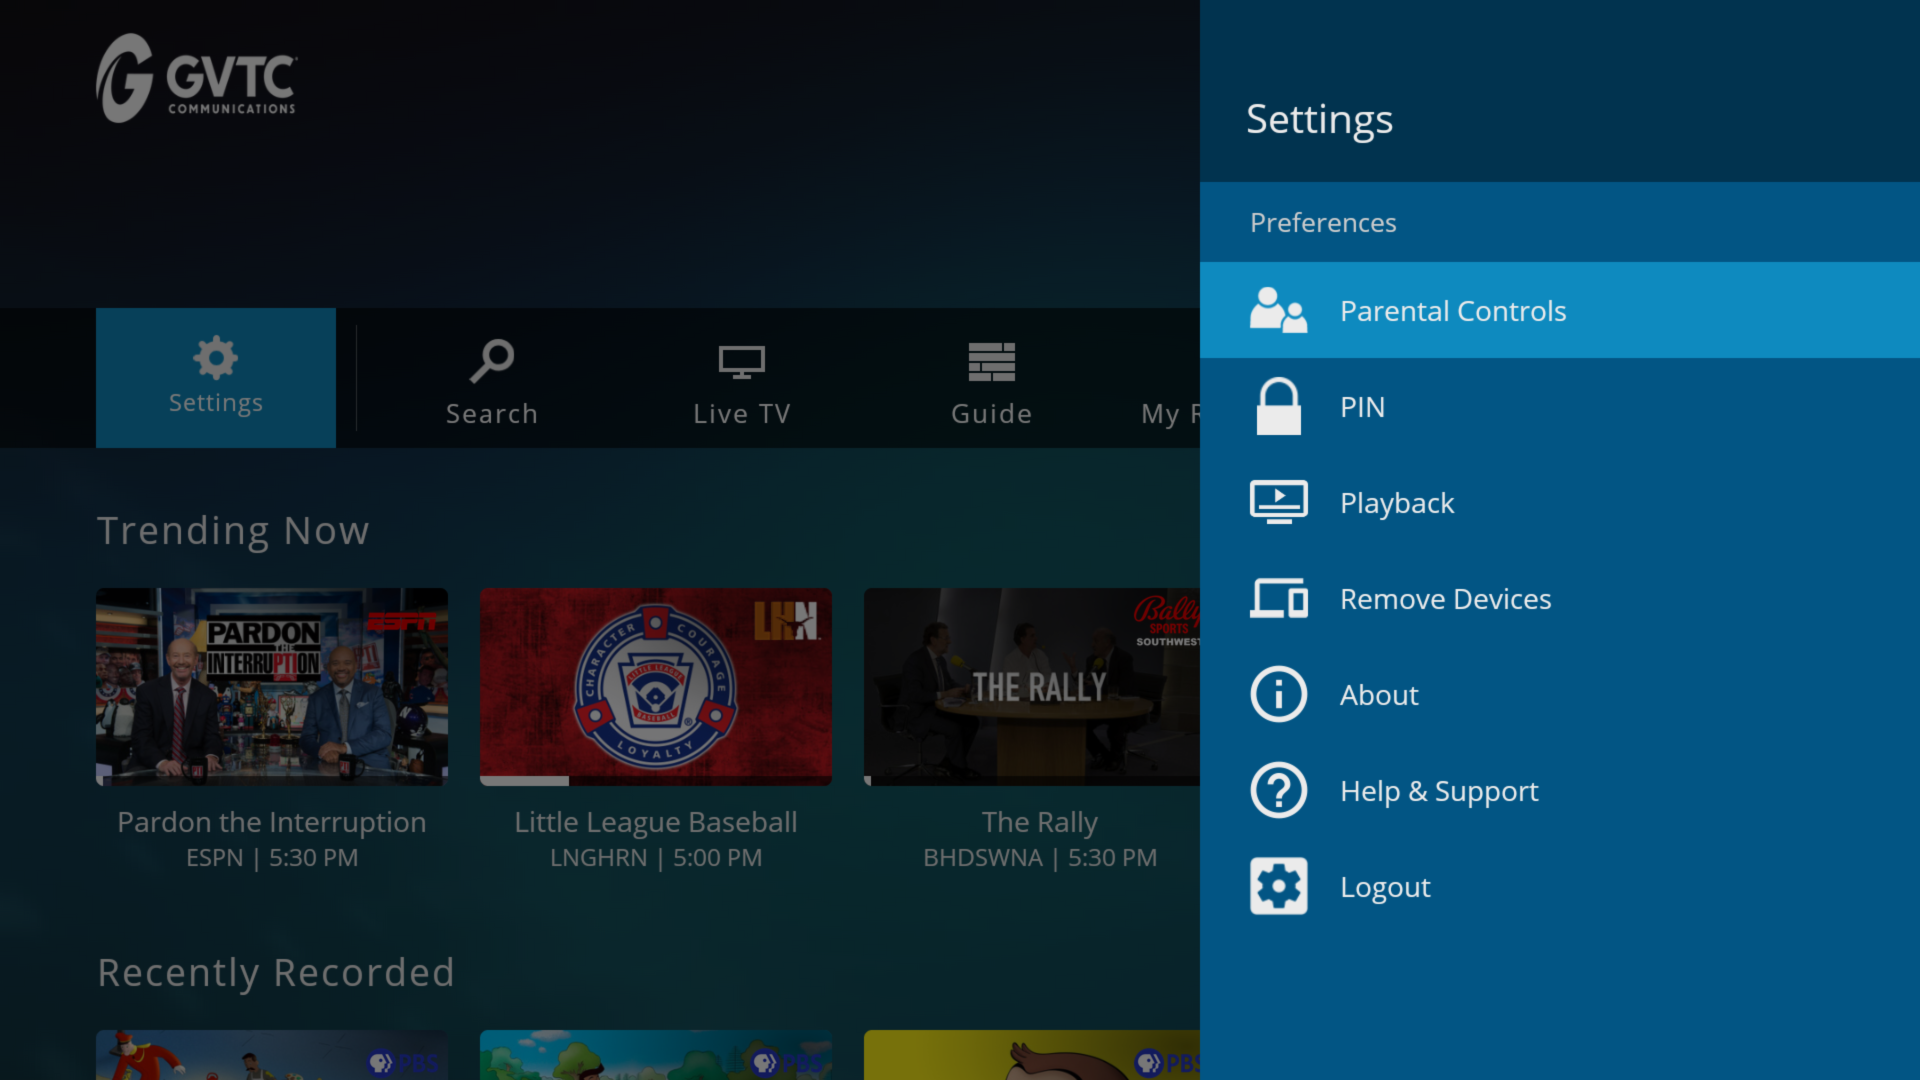Click the Help & Support question mark icon

(x=1278, y=790)
